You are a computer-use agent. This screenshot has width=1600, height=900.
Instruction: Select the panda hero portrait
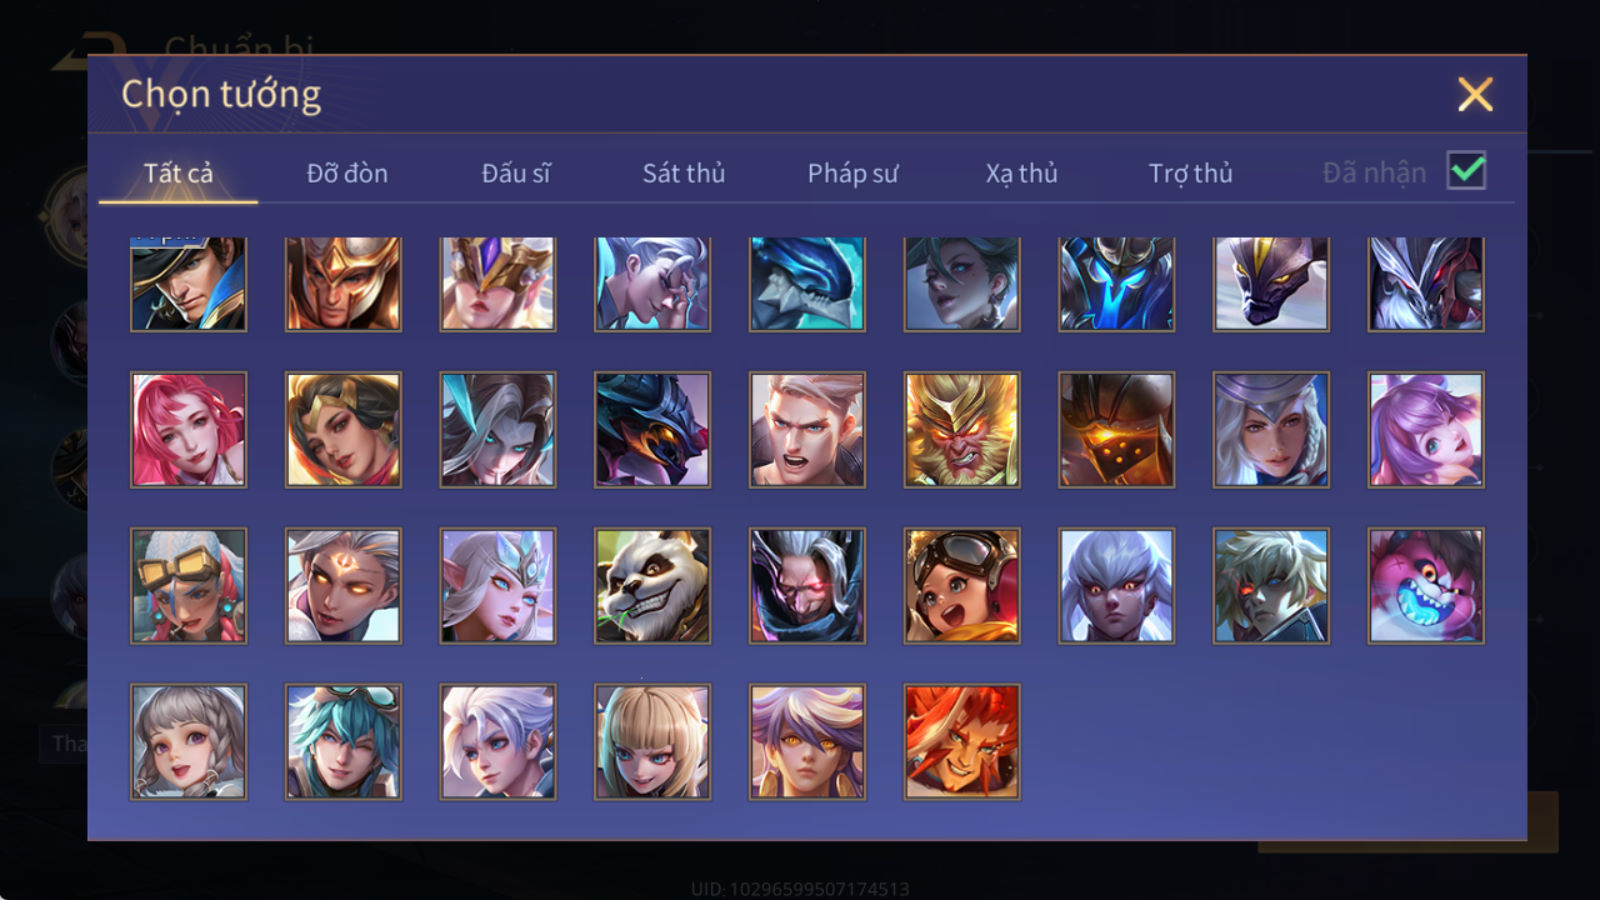(x=652, y=586)
